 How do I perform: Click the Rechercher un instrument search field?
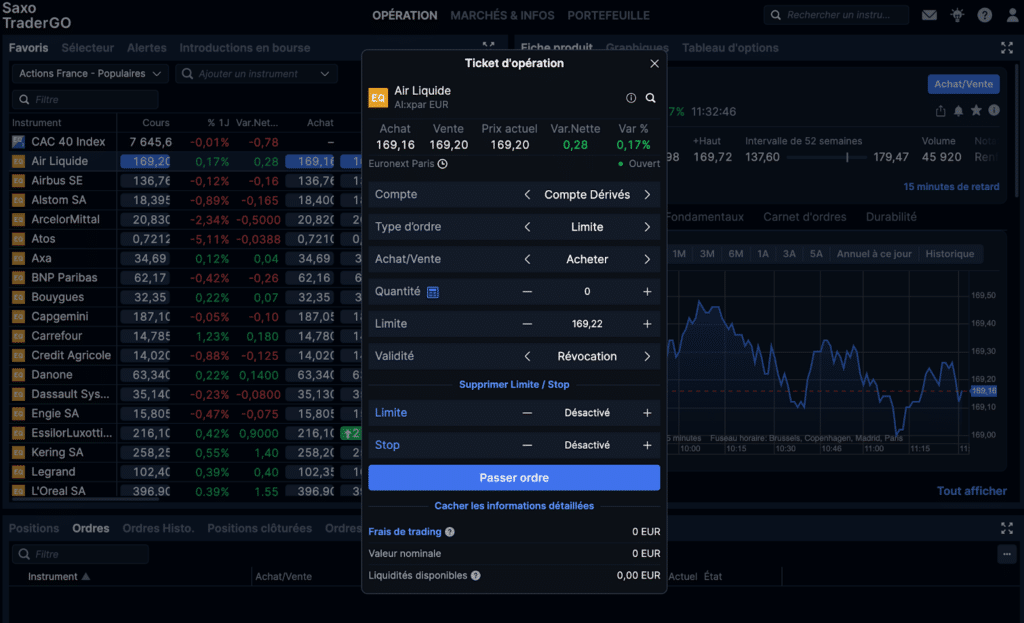(837, 15)
